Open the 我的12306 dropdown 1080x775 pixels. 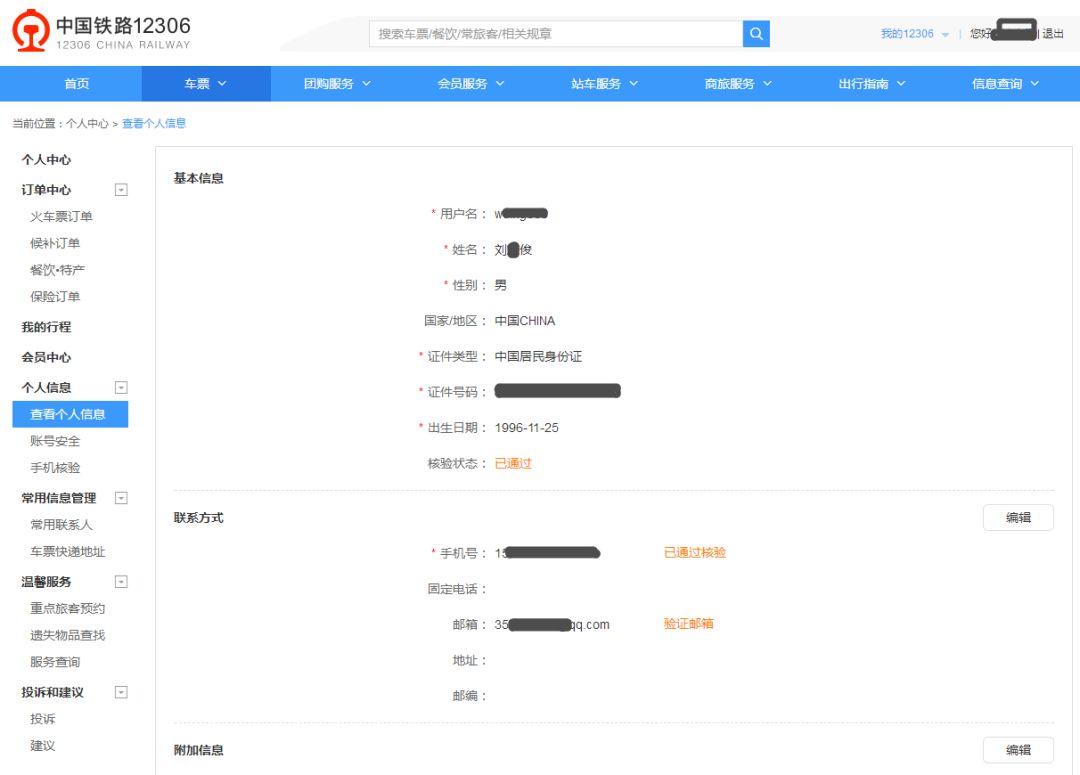coord(915,34)
